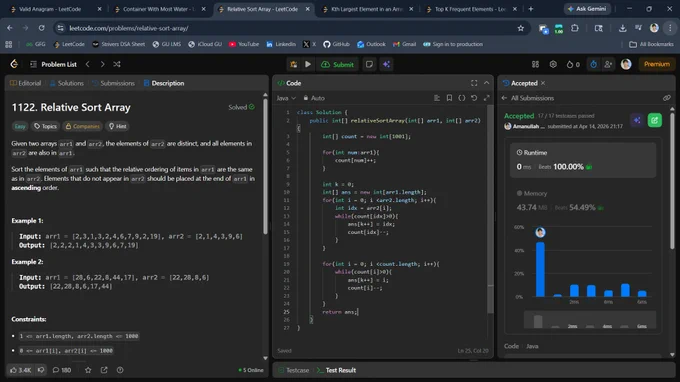This screenshot has width=680, height=382.
Task: Open the Testcase tab
Action: click(x=294, y=370)
